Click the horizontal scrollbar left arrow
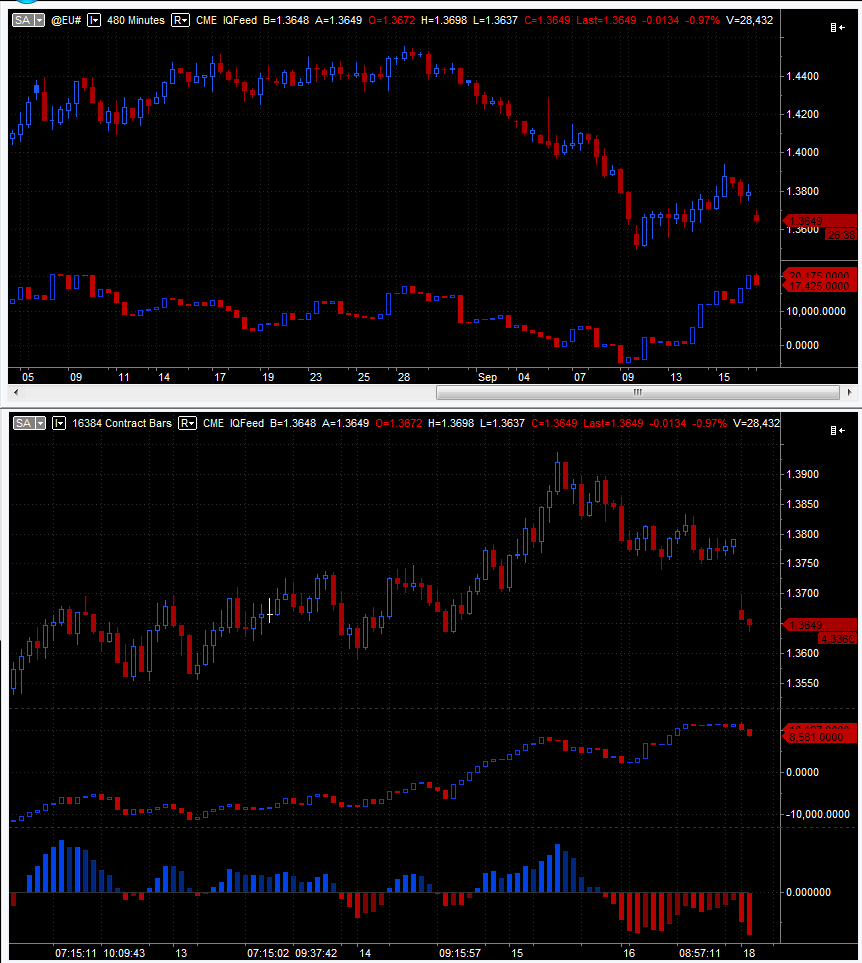Viewport: 862px width, 963px height. [16, 392]
